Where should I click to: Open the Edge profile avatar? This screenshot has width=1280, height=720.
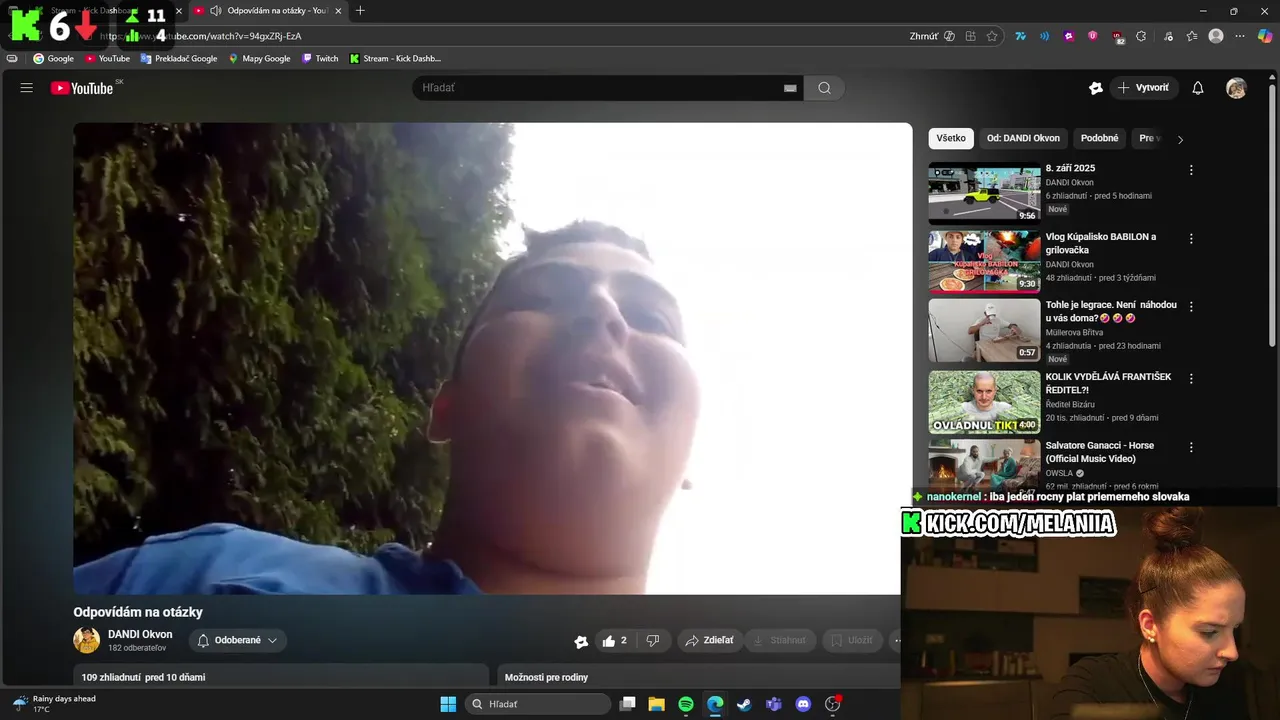tap(1216, 36)
